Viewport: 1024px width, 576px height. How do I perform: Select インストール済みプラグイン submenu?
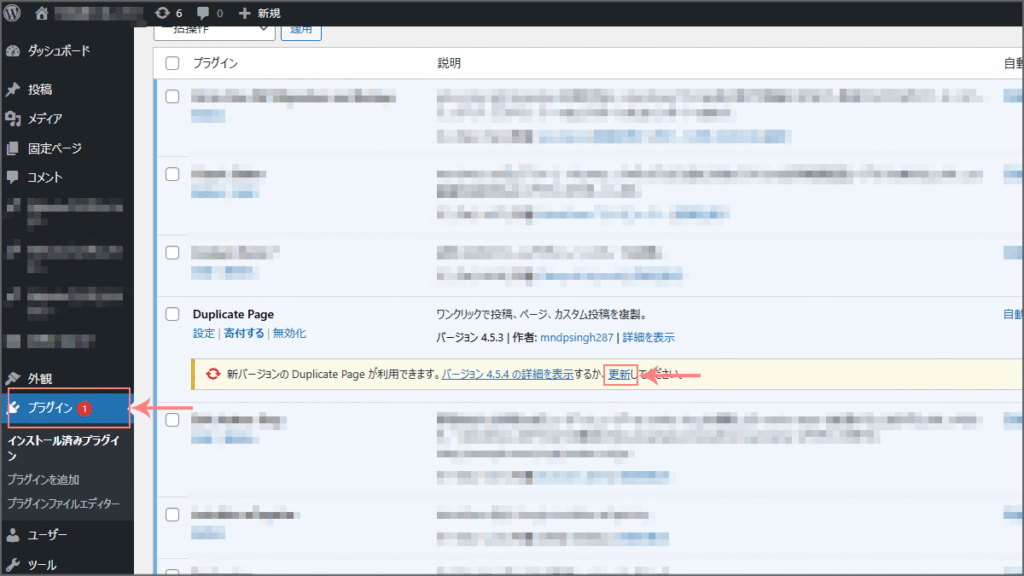[x=63, y=447]
